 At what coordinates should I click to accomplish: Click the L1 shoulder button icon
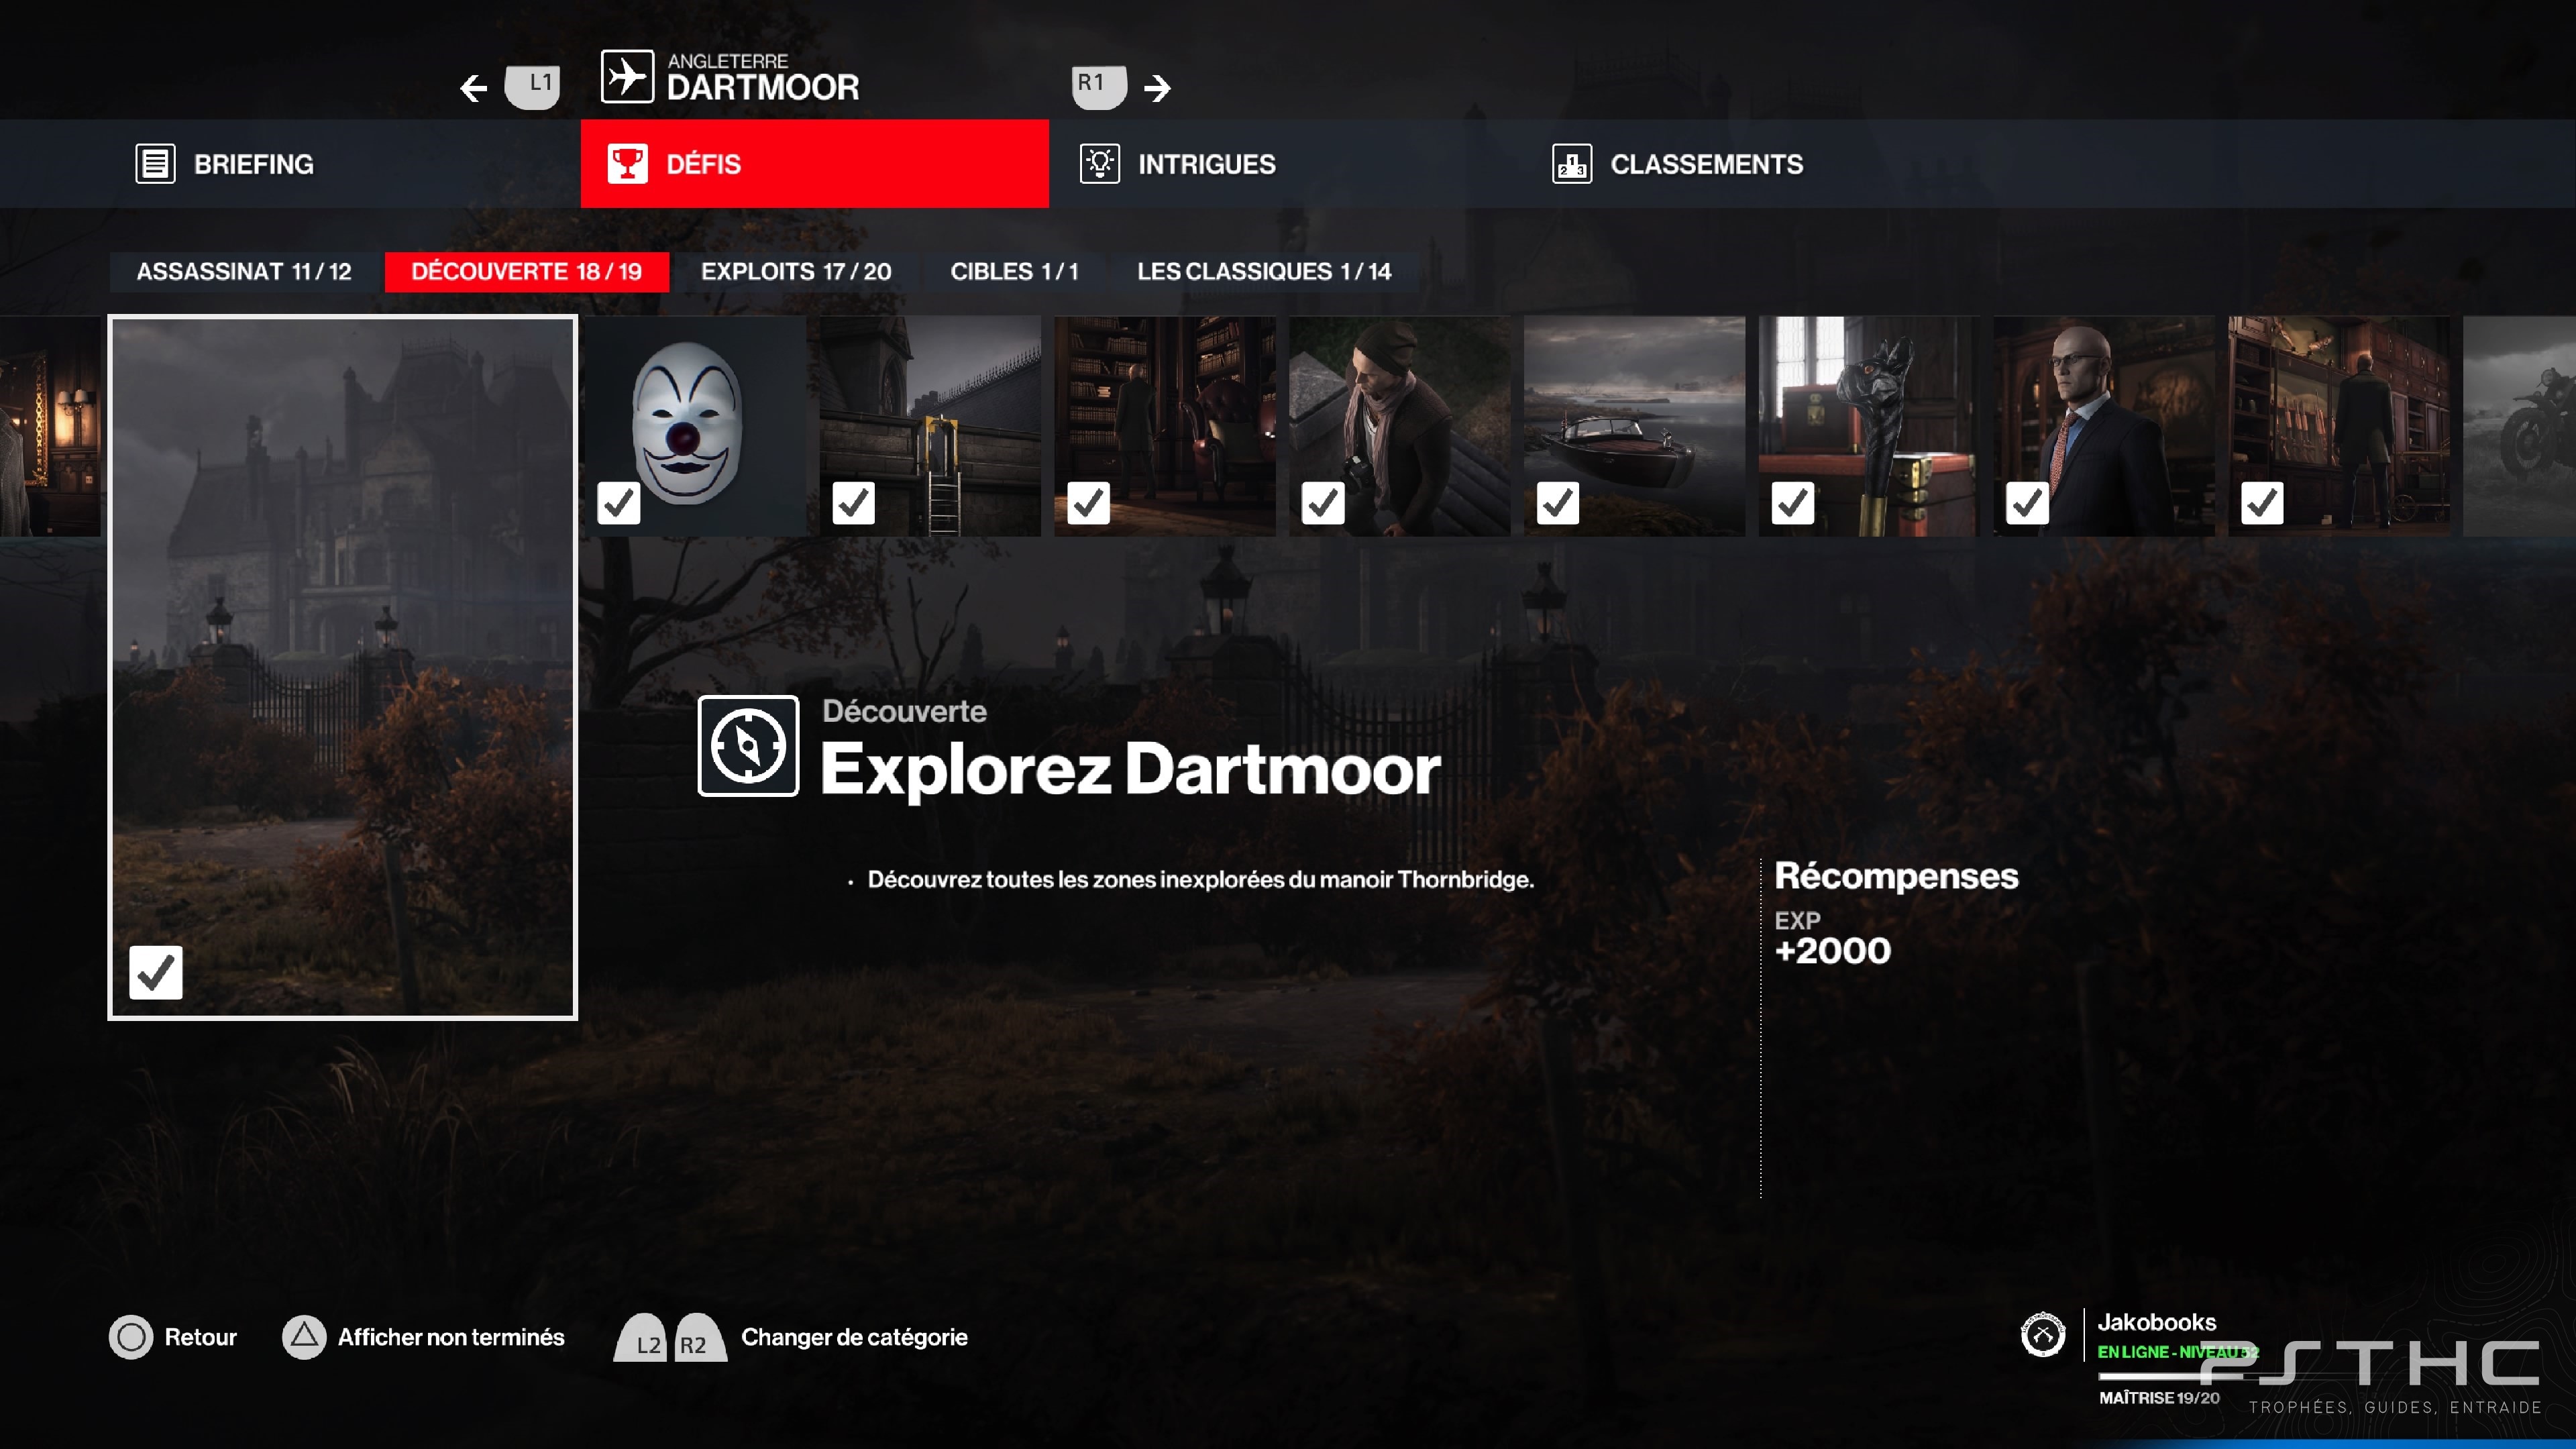[x=532, y=87]
